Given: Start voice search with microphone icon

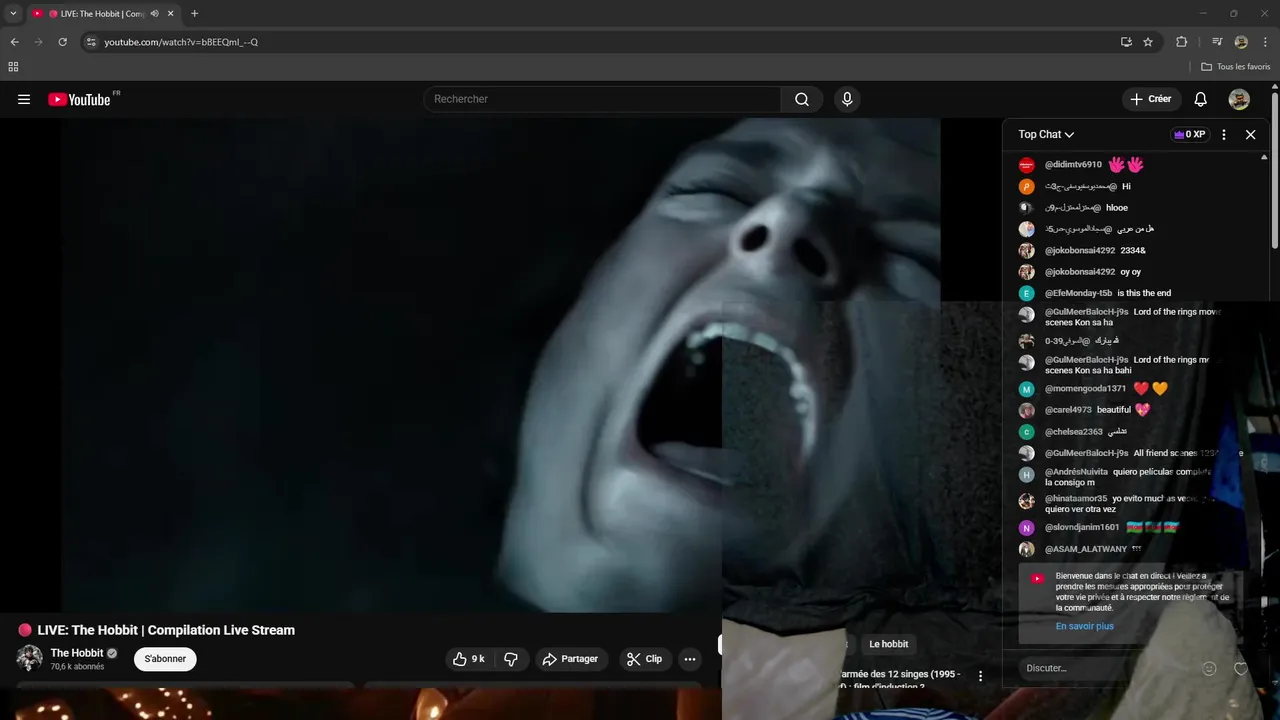Looking at the screenshot, I should tap(847, 99).
